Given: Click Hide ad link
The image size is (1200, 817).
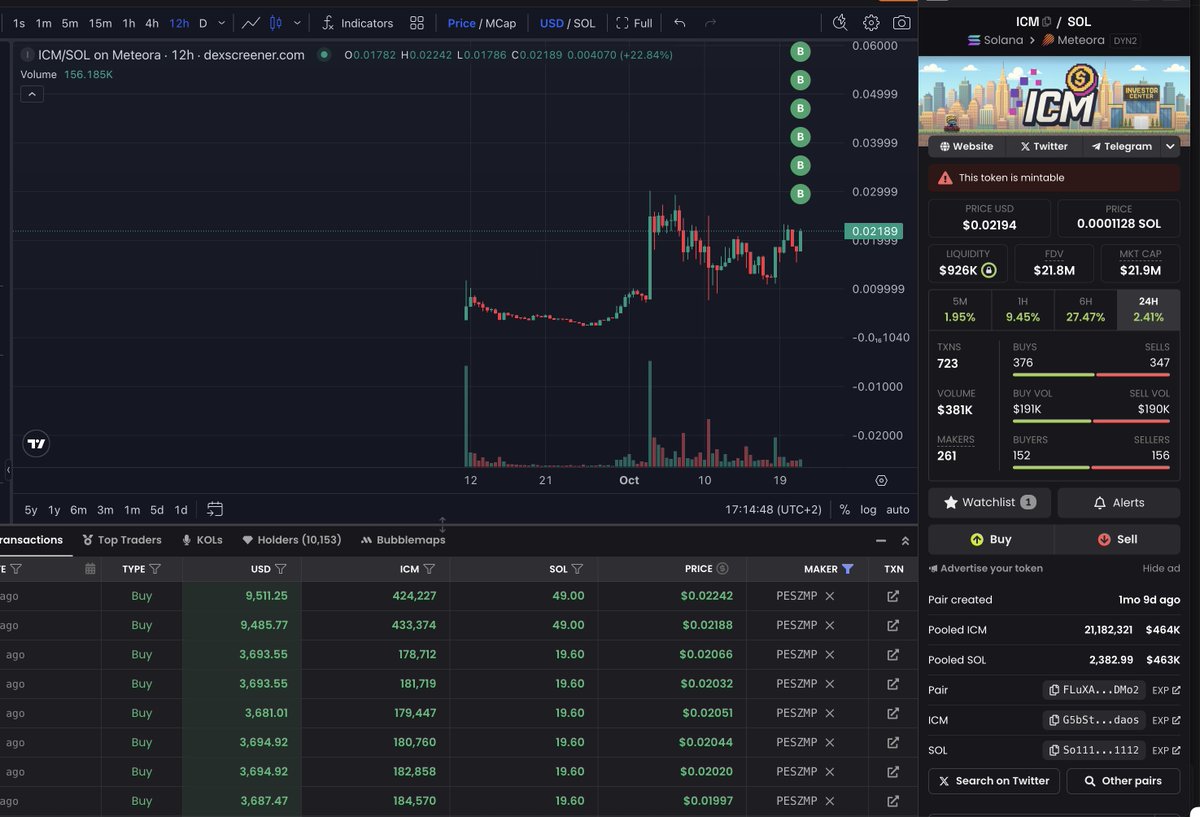Looking at the screenshot, I should point(1161,568).
